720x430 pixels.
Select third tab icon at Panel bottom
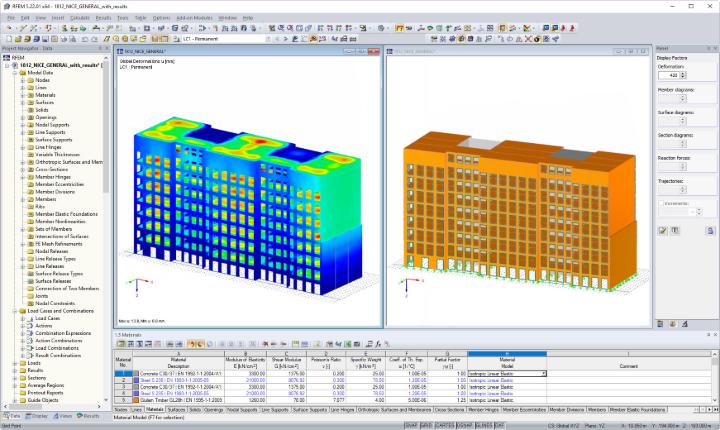685,324
